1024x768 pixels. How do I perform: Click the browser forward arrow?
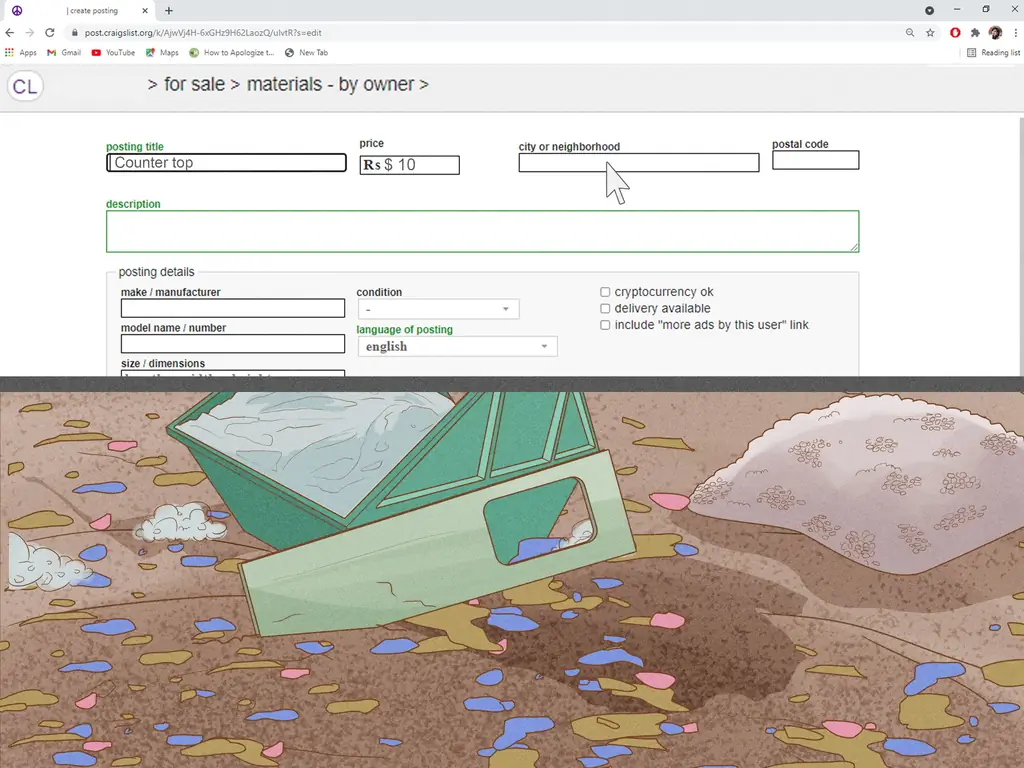click(x=29, y=33)
